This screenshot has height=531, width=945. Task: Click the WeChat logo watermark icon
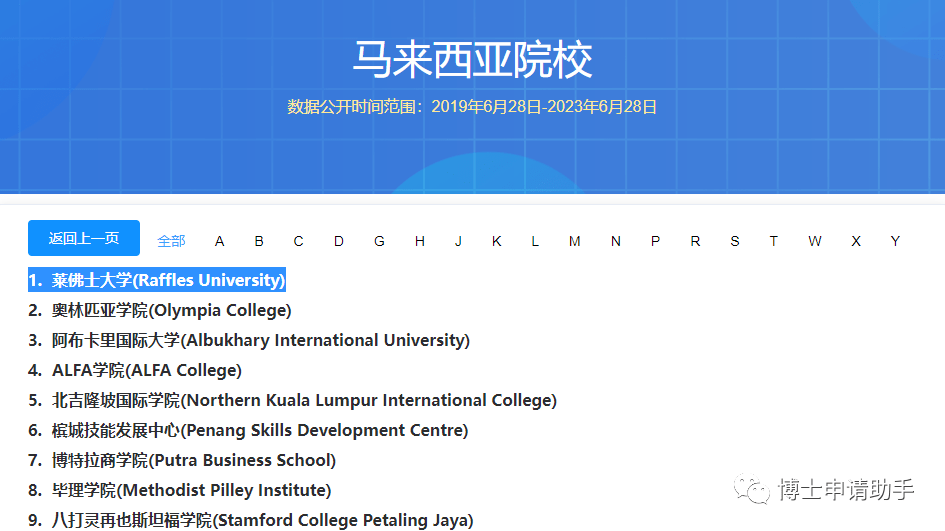[x=753, y=490]
